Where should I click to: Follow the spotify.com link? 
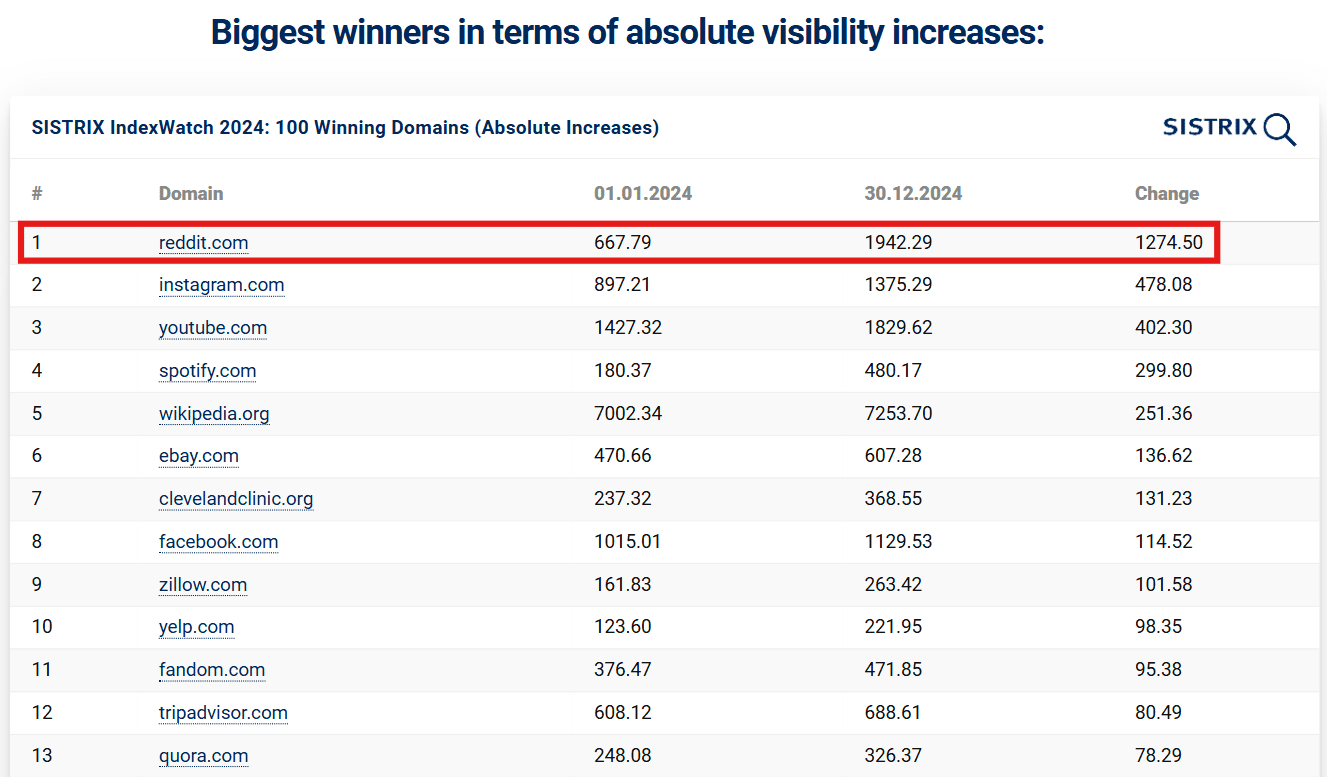(x=207, y=371)
